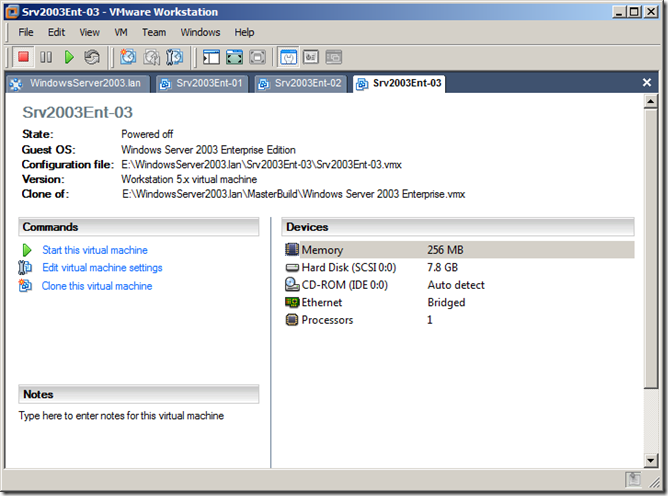The height and width of the screenshot is (496, 668).
Task: Open the File menu
Action: pyautogui.click(x=26, y=32)
